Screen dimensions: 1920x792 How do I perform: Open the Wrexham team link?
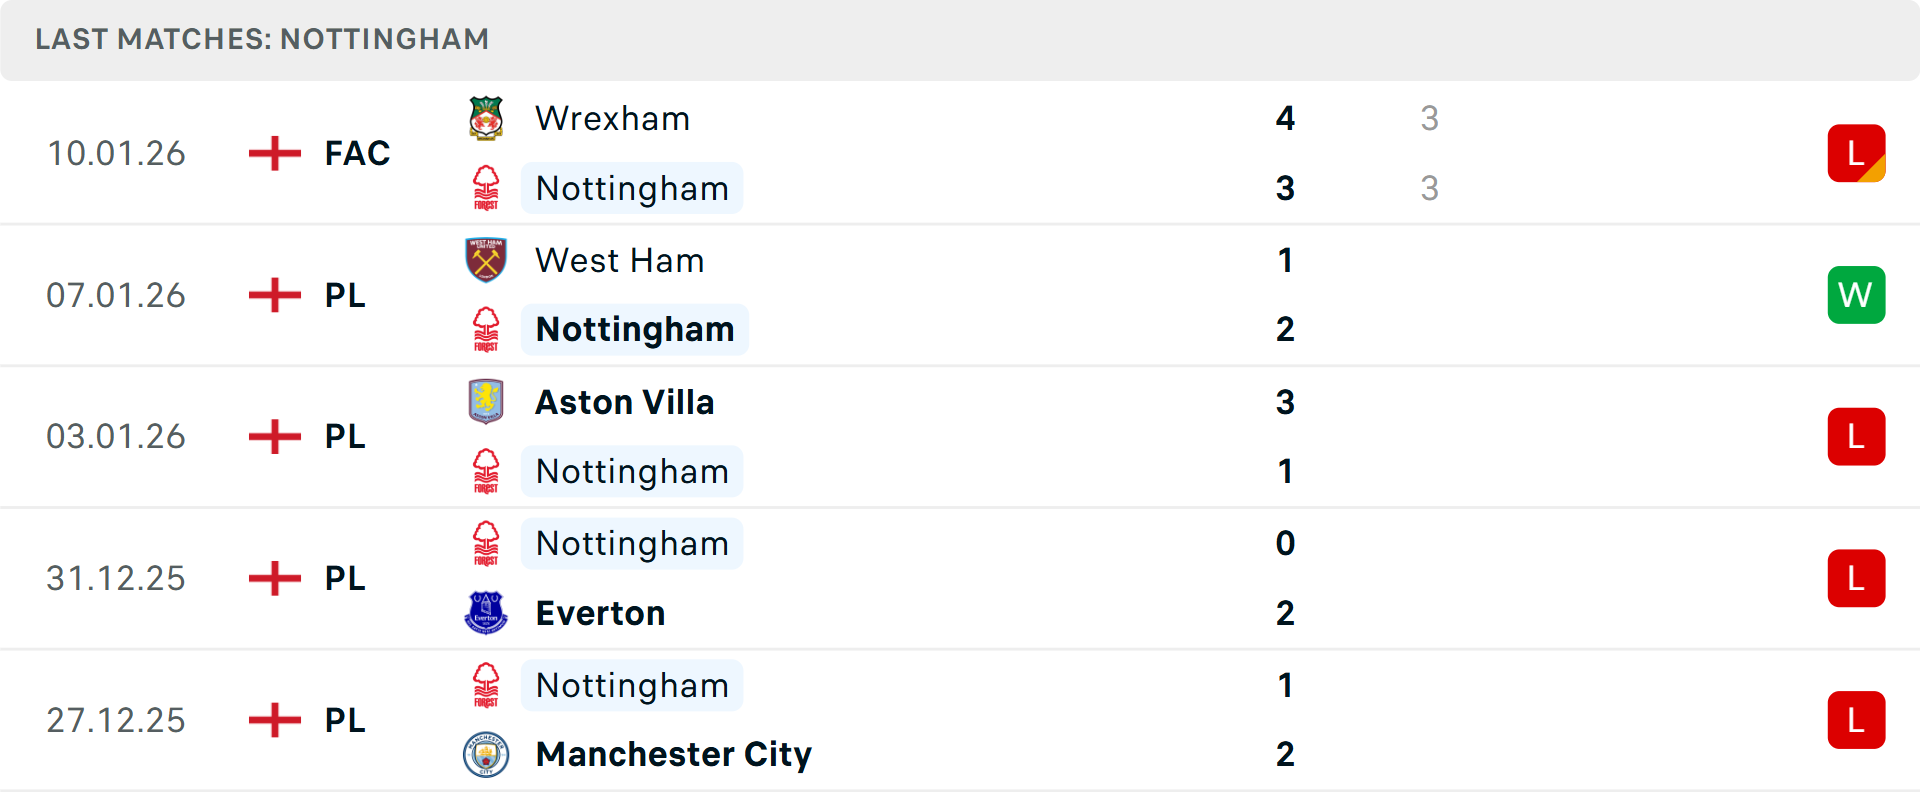[612, 118]
